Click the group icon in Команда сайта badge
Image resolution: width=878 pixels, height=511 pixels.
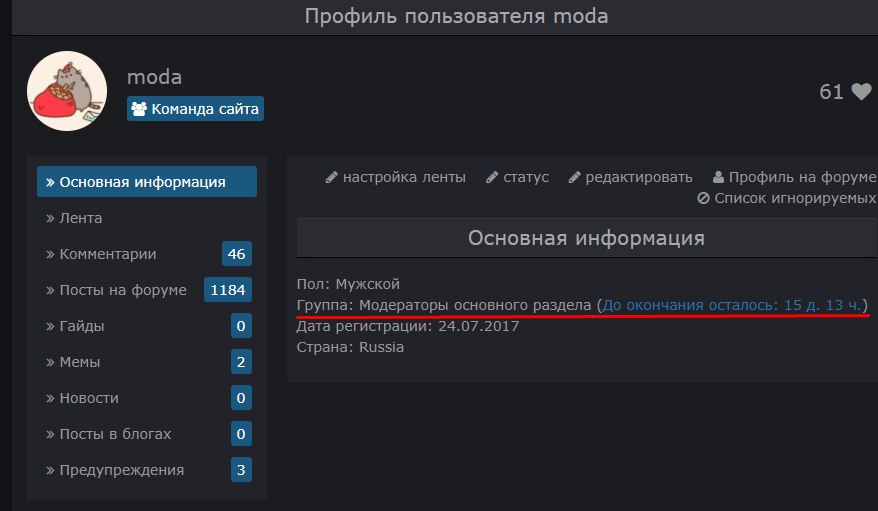point(139,109)
